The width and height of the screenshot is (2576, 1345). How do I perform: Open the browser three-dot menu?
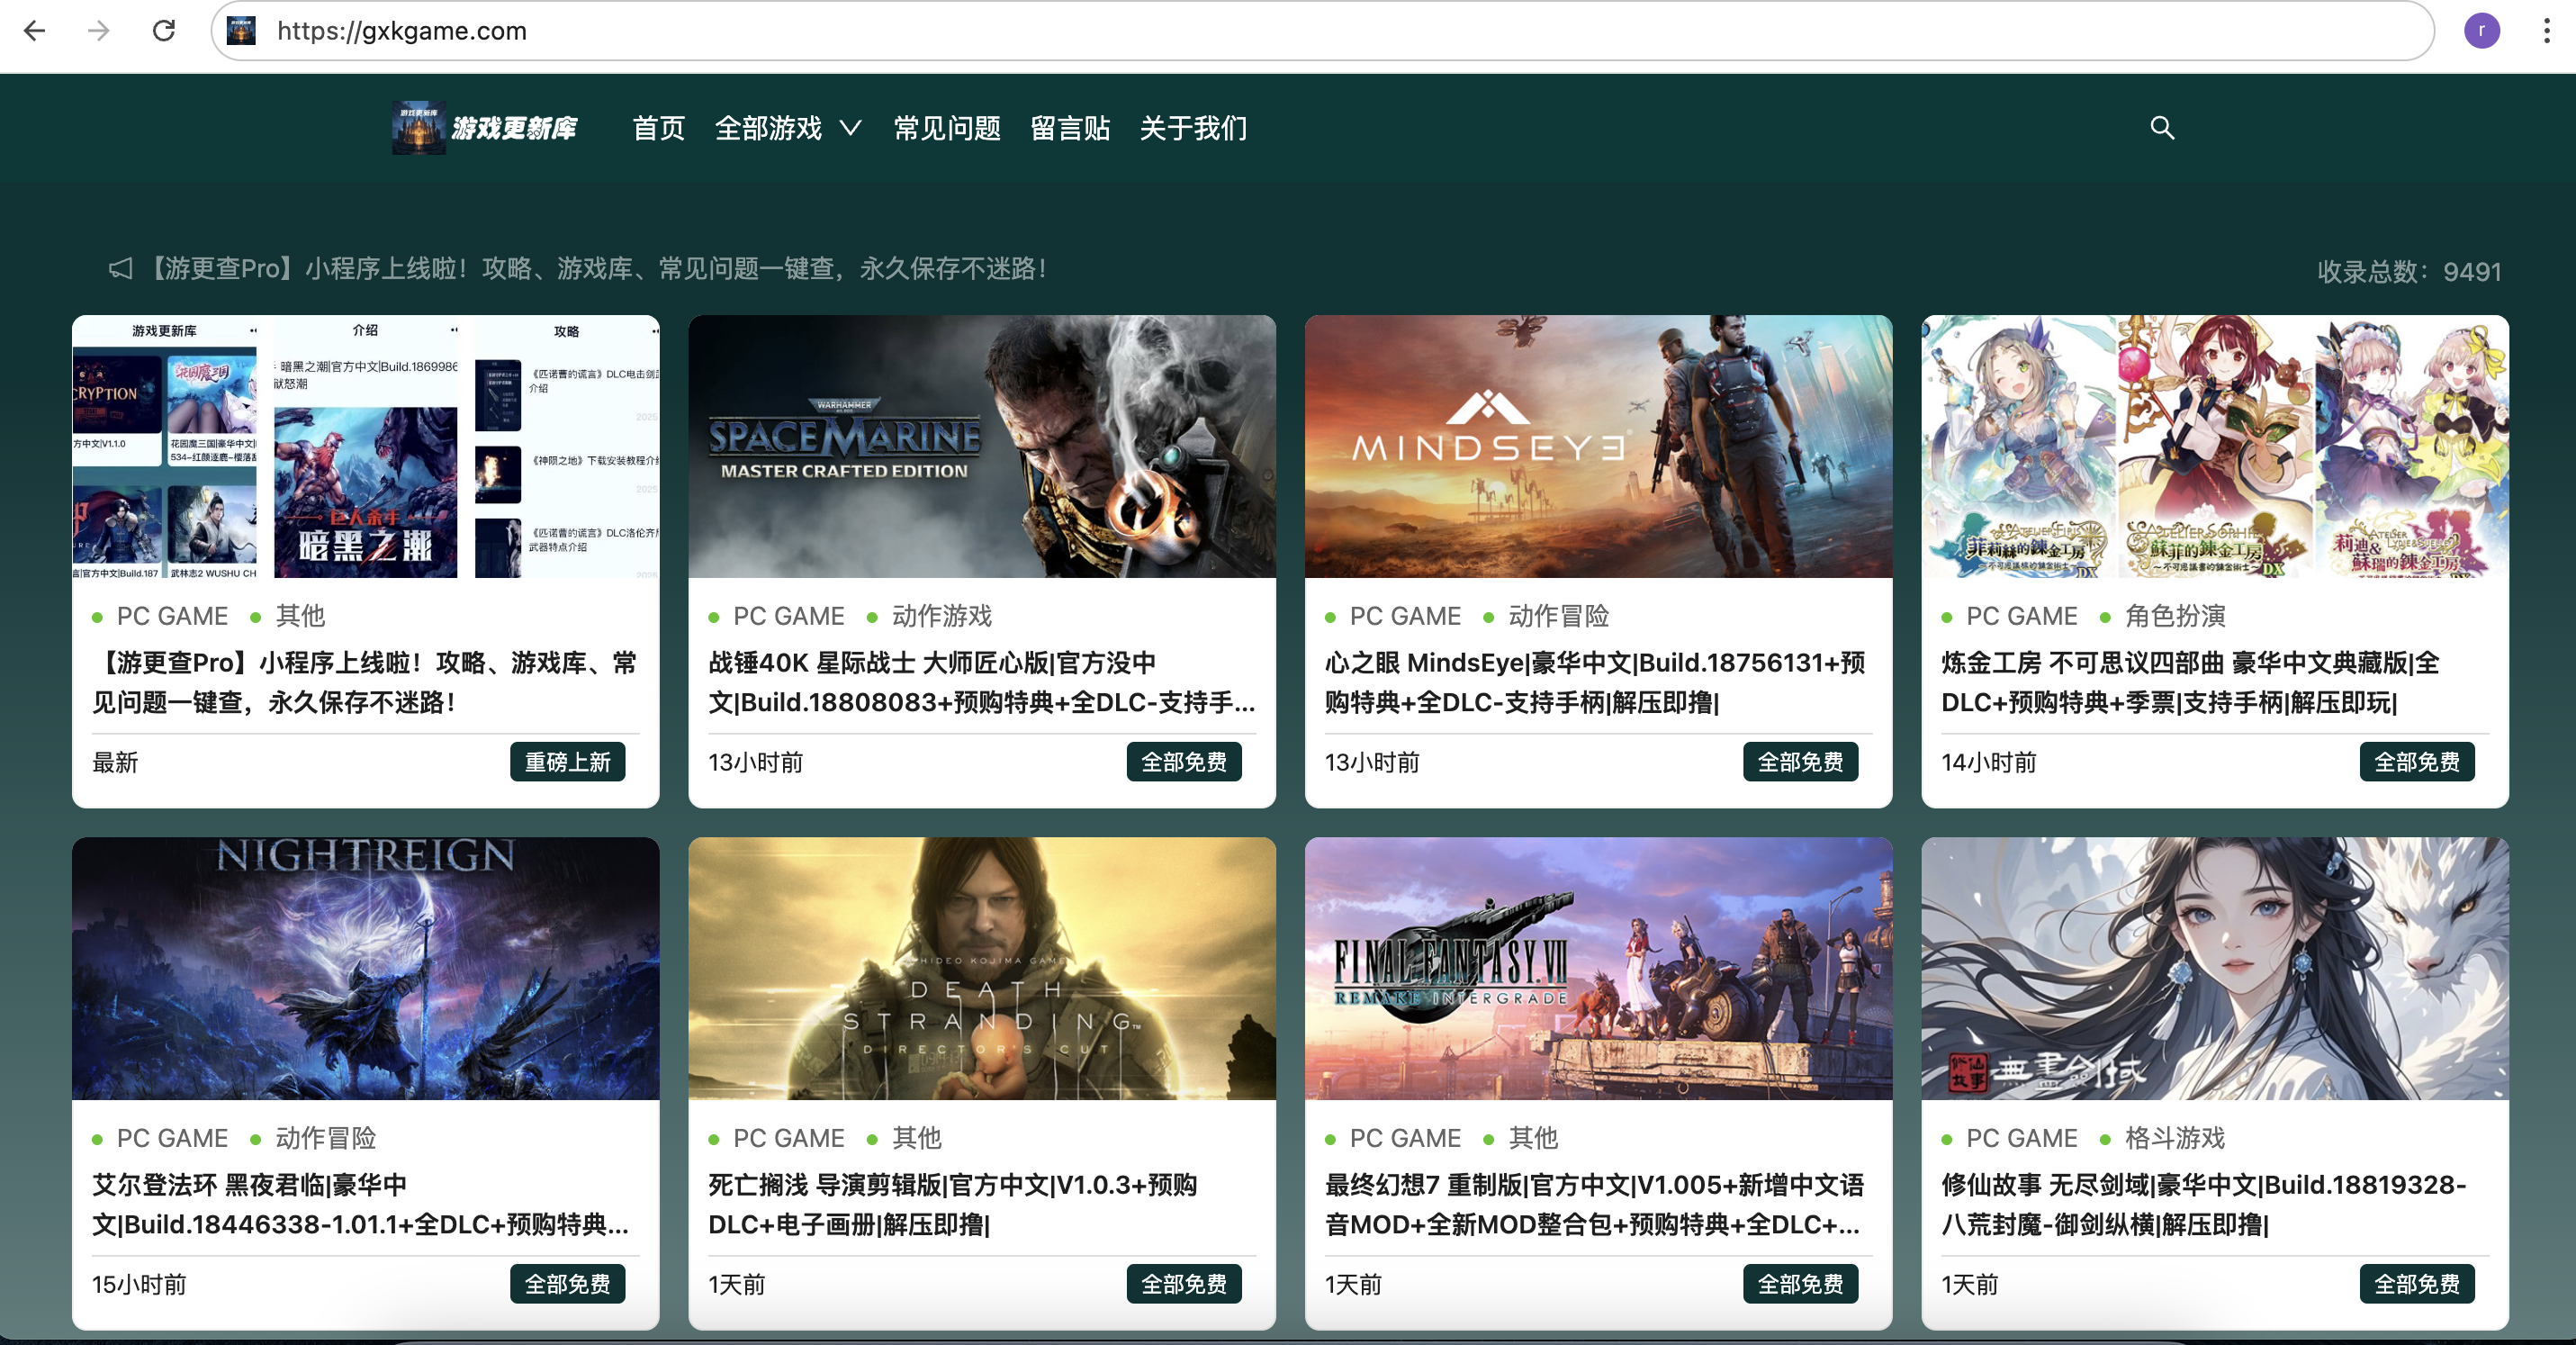coord(2545,31)
